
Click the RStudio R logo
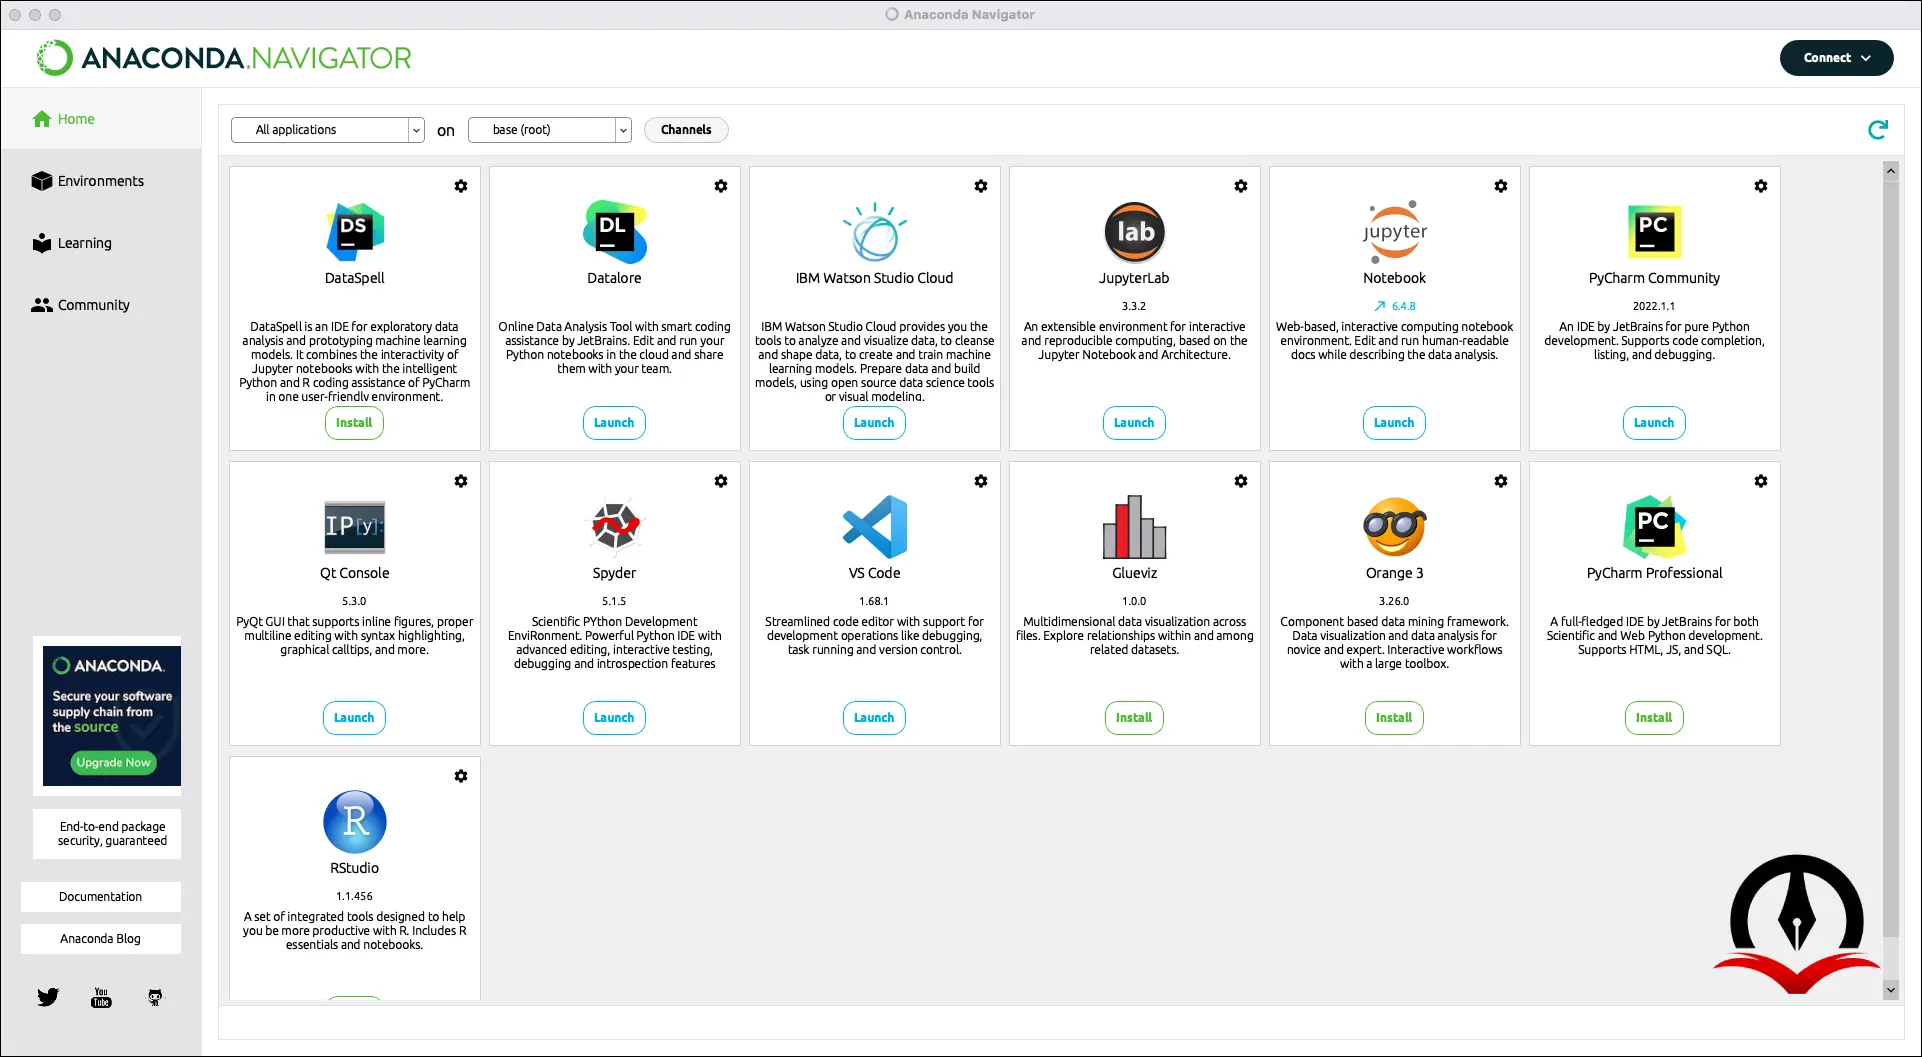pos(355,822)
